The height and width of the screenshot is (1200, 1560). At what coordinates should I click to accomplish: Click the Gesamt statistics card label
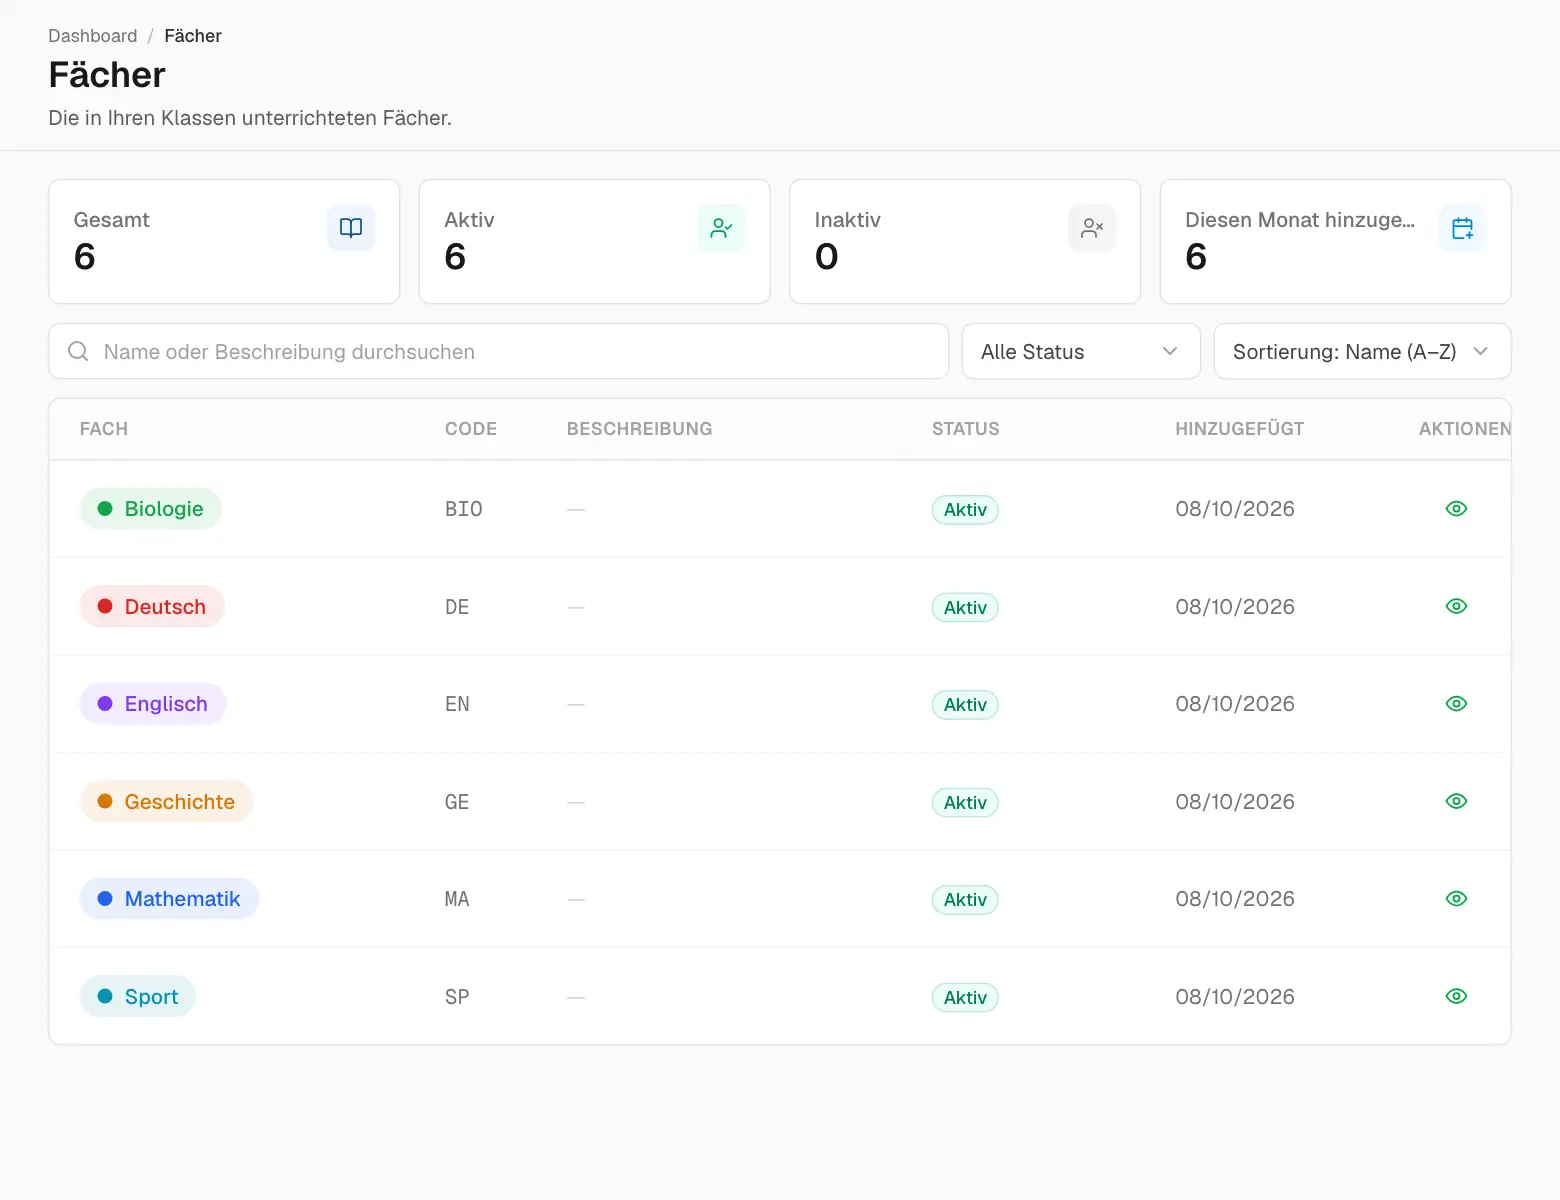(x=112, y=220)
